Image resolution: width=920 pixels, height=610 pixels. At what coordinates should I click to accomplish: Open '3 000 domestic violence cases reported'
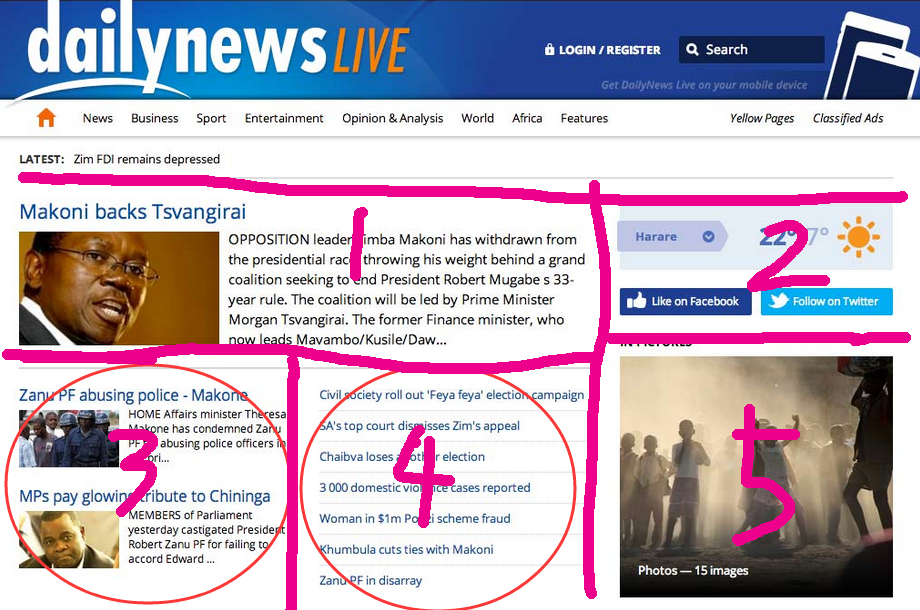click(425, 488)
